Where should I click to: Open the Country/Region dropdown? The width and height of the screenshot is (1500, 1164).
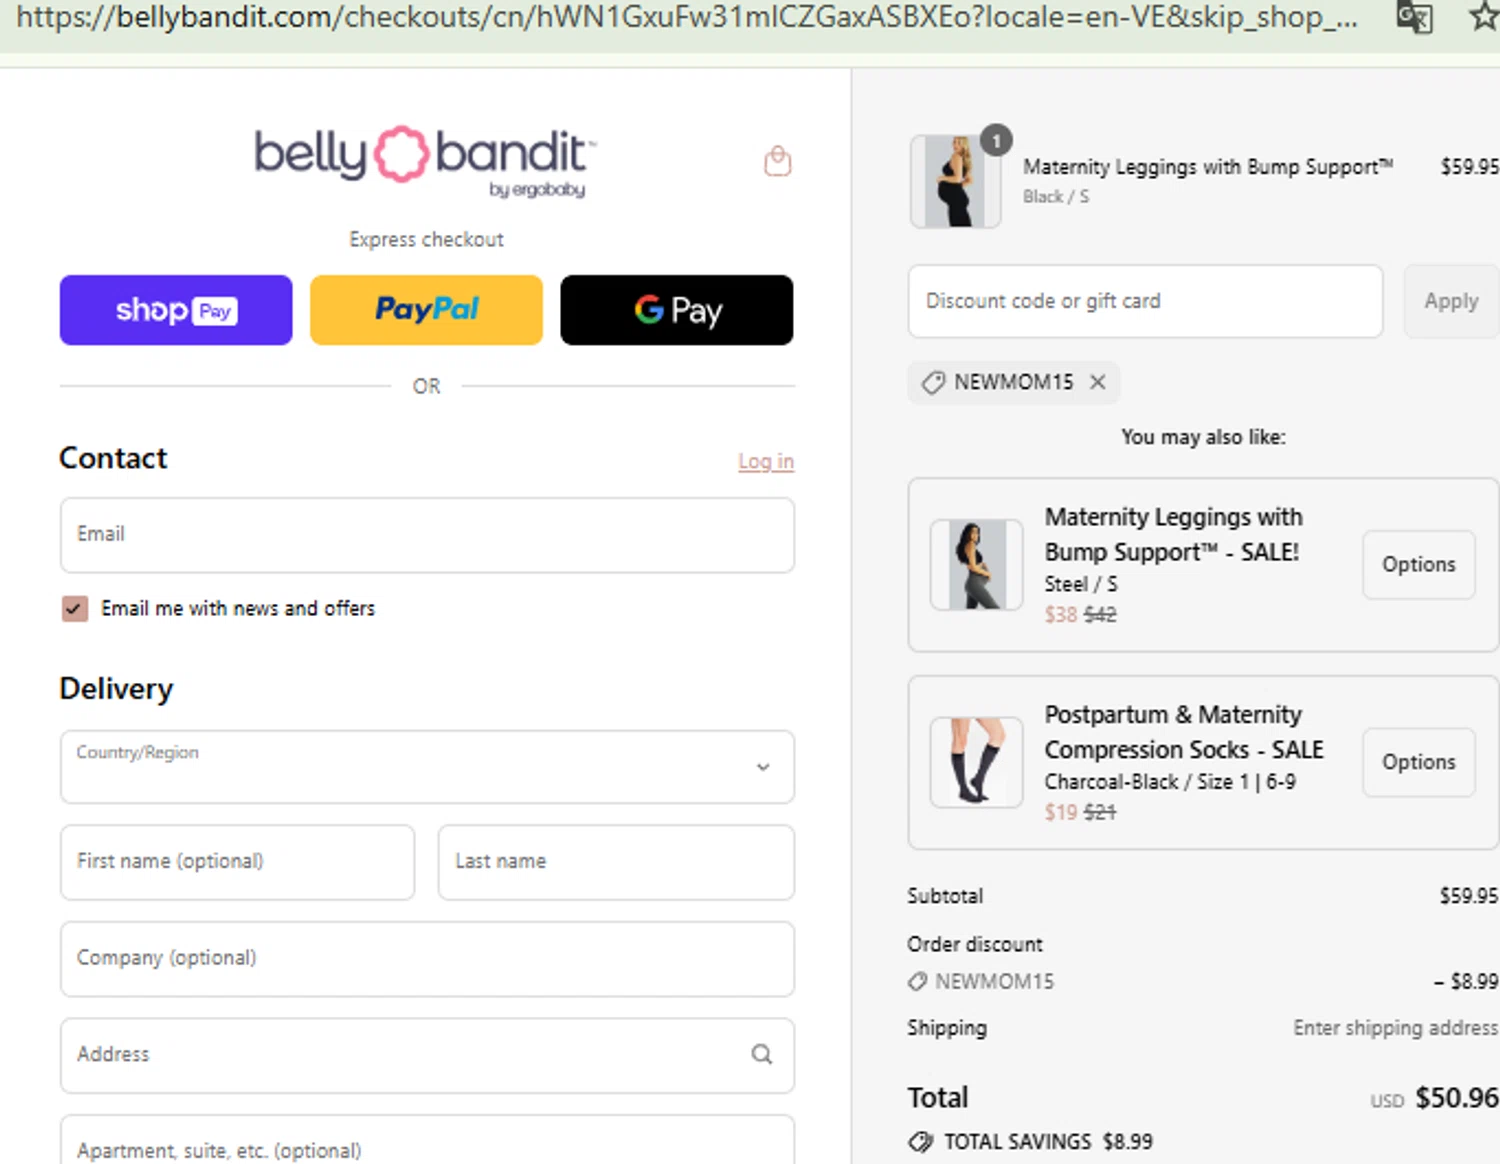click(427, 767)
